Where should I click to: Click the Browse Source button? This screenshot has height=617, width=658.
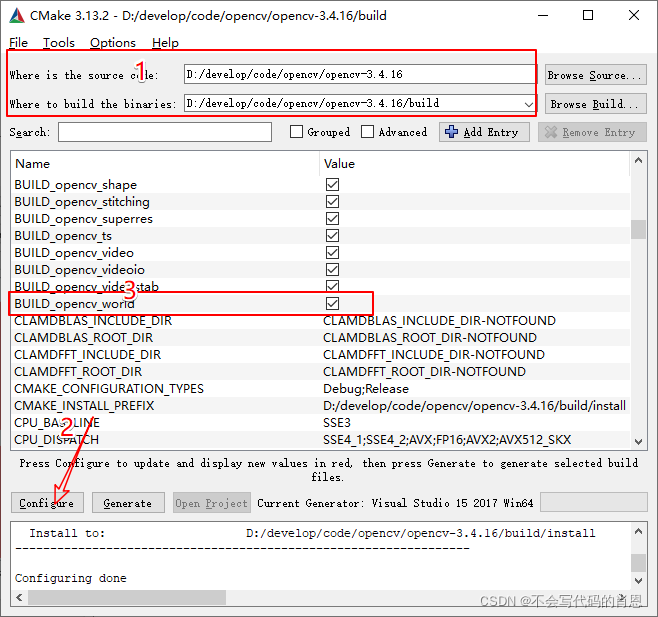pos(595,75)
